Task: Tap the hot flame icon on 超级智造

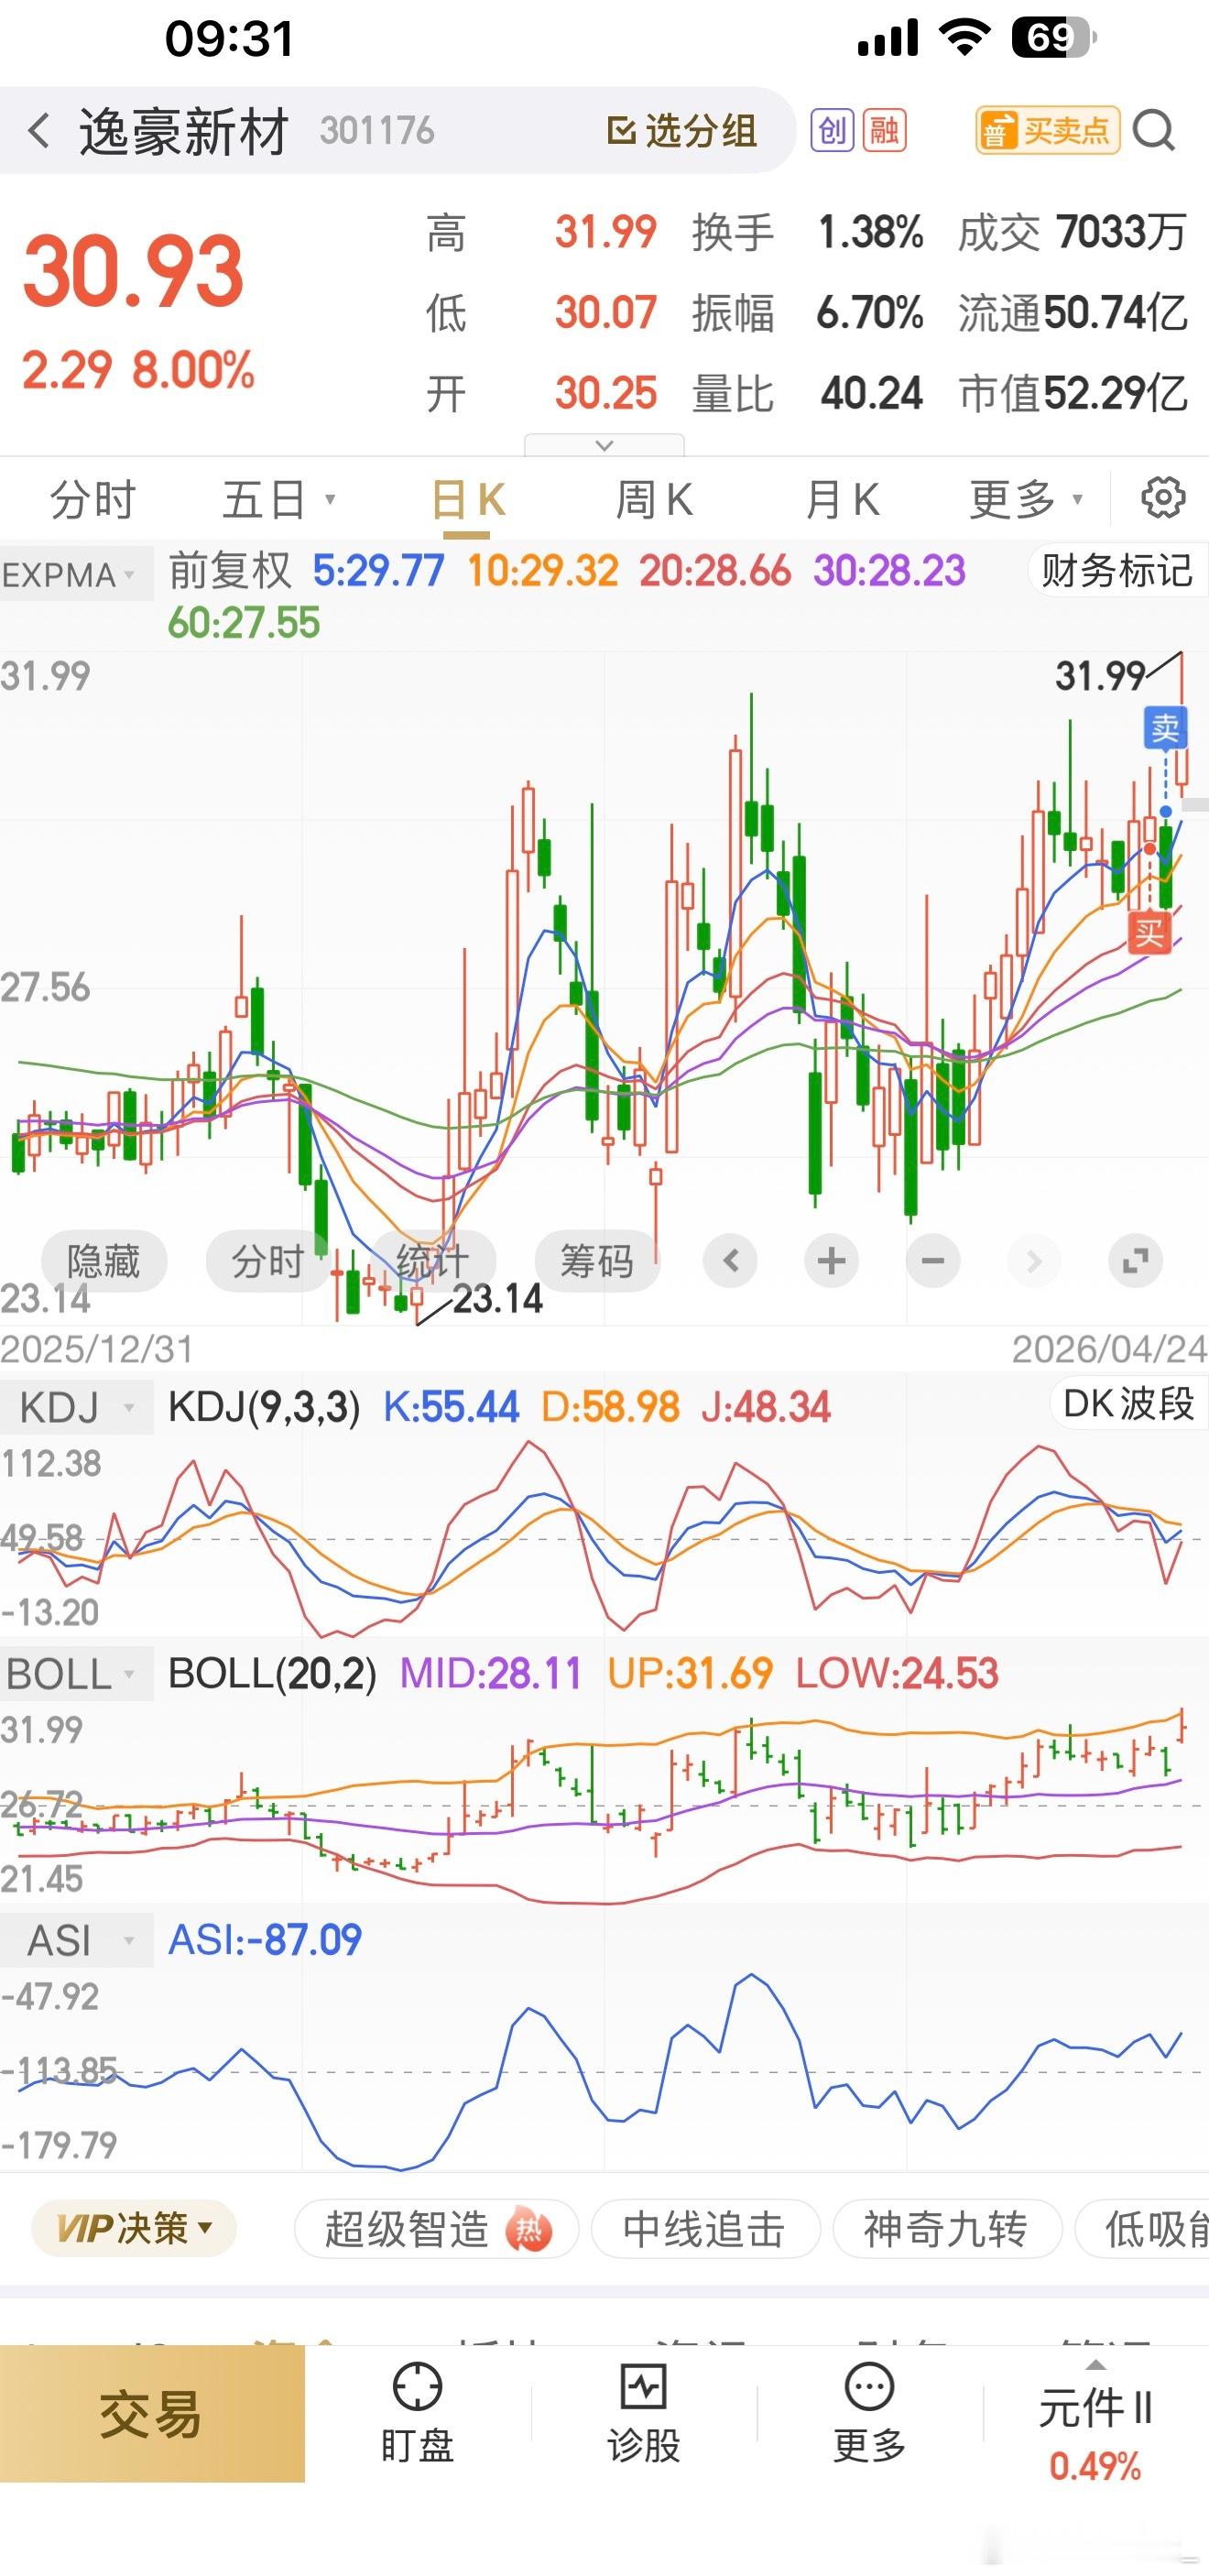Action: [x=529, y=2229]
